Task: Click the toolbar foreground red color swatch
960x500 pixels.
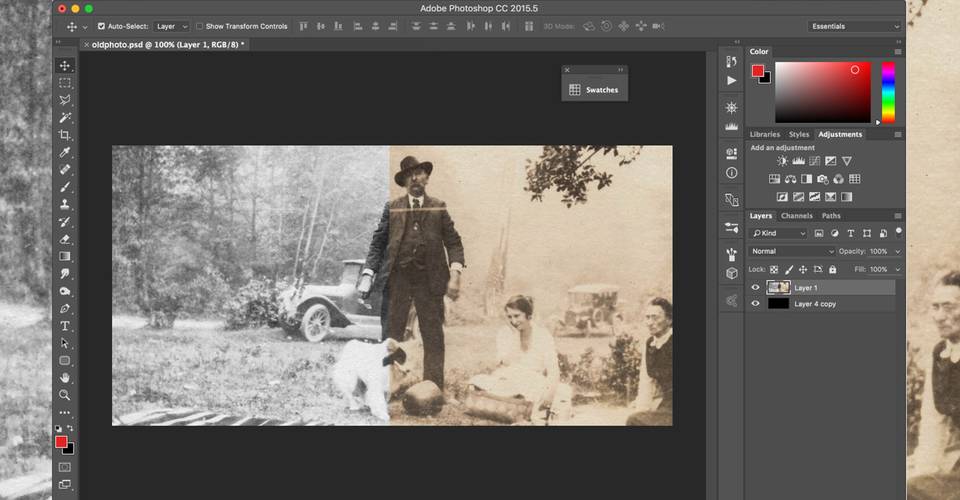Action: pyautogui.click(x=61, y=442)
